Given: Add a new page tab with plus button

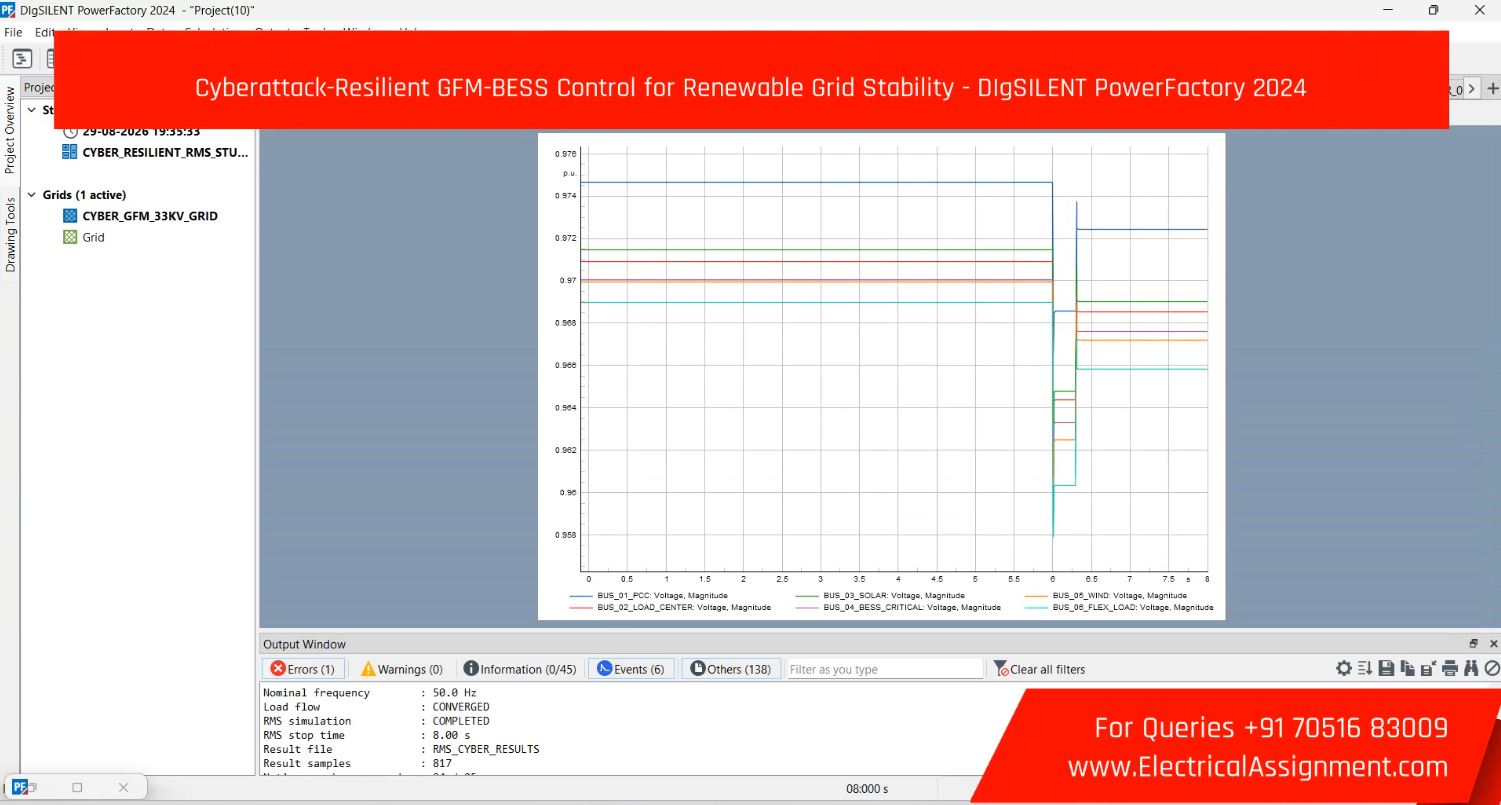Looking at the screenshot, I should [x=1492, y=89].
